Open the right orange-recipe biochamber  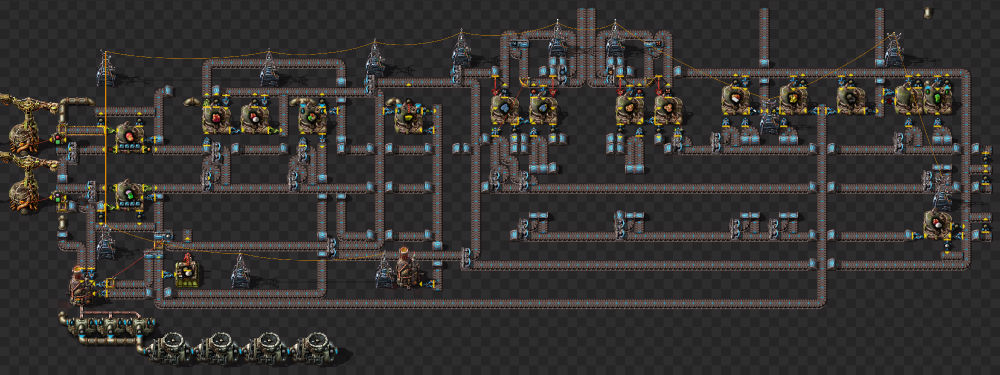(668, 110)
